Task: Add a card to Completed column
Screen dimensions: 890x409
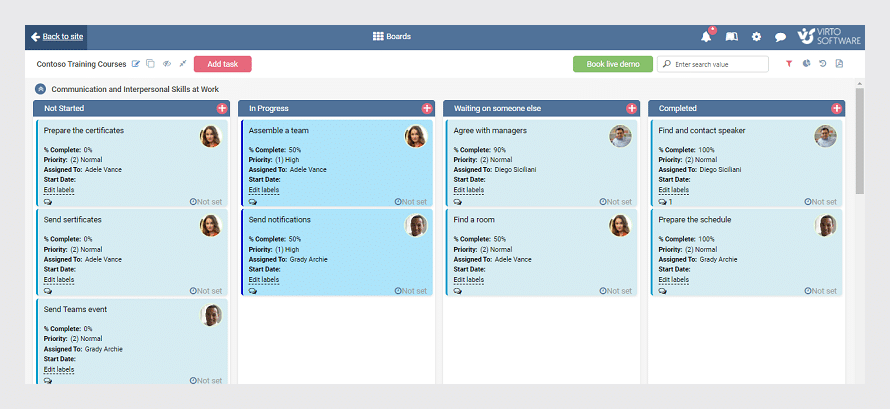Action: tap(836, 108)
